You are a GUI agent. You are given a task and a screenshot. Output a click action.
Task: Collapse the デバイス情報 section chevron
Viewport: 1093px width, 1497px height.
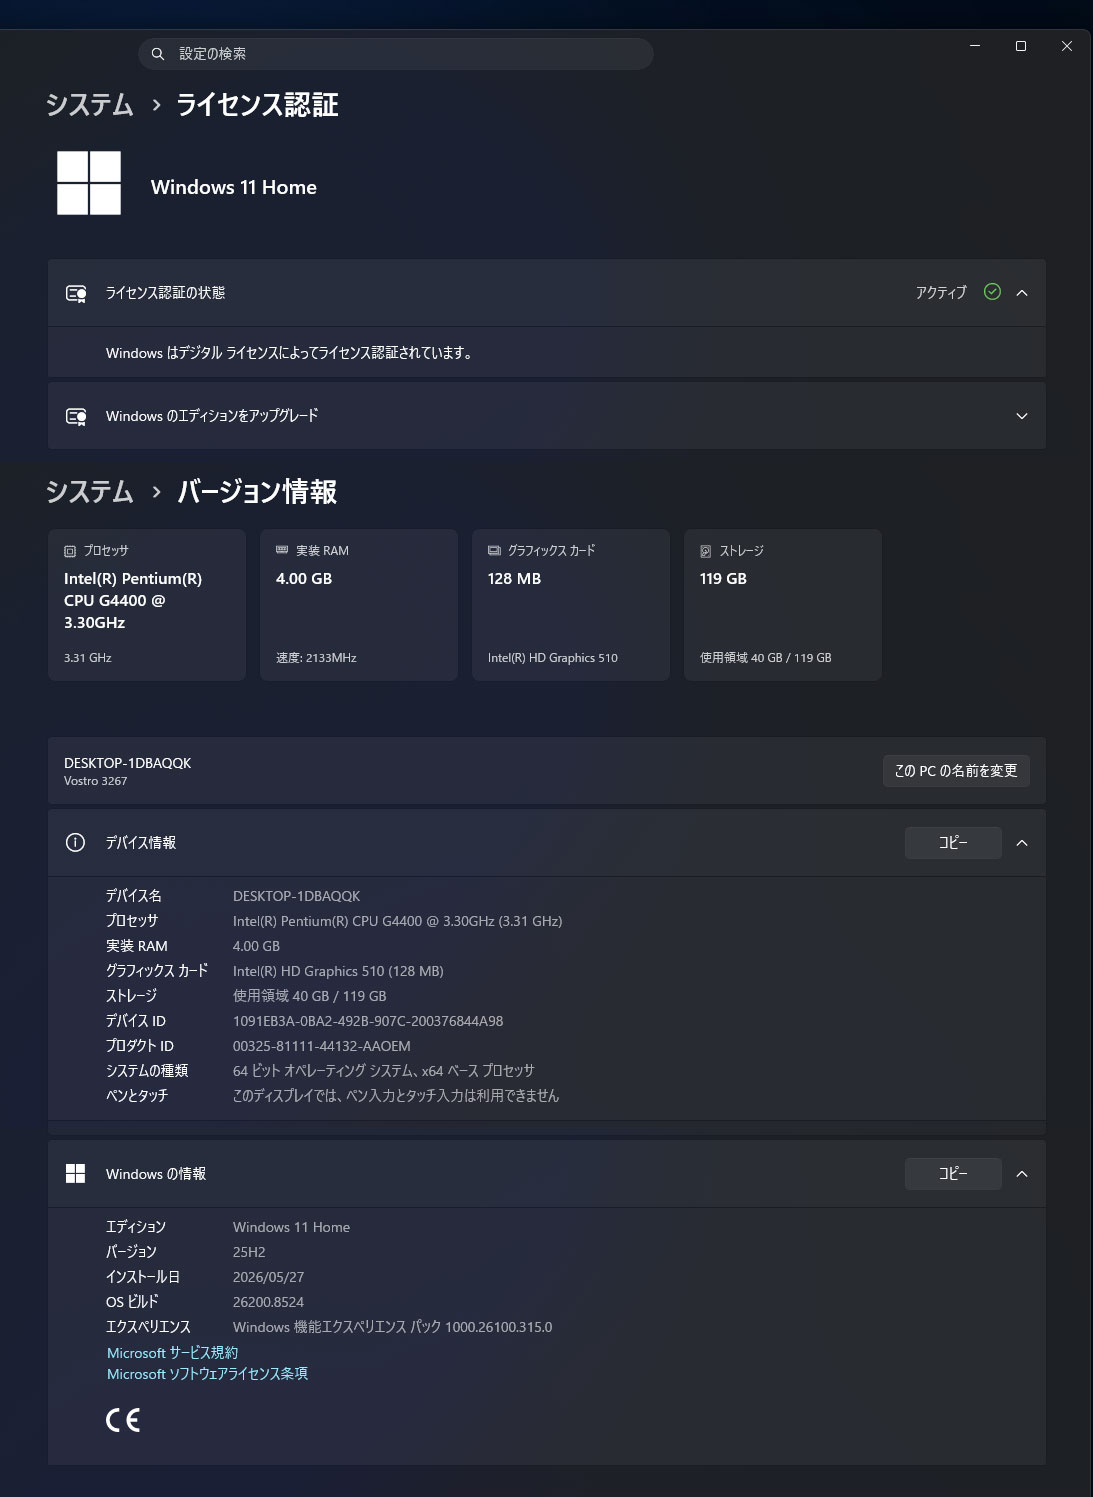tap(1022, 843)
